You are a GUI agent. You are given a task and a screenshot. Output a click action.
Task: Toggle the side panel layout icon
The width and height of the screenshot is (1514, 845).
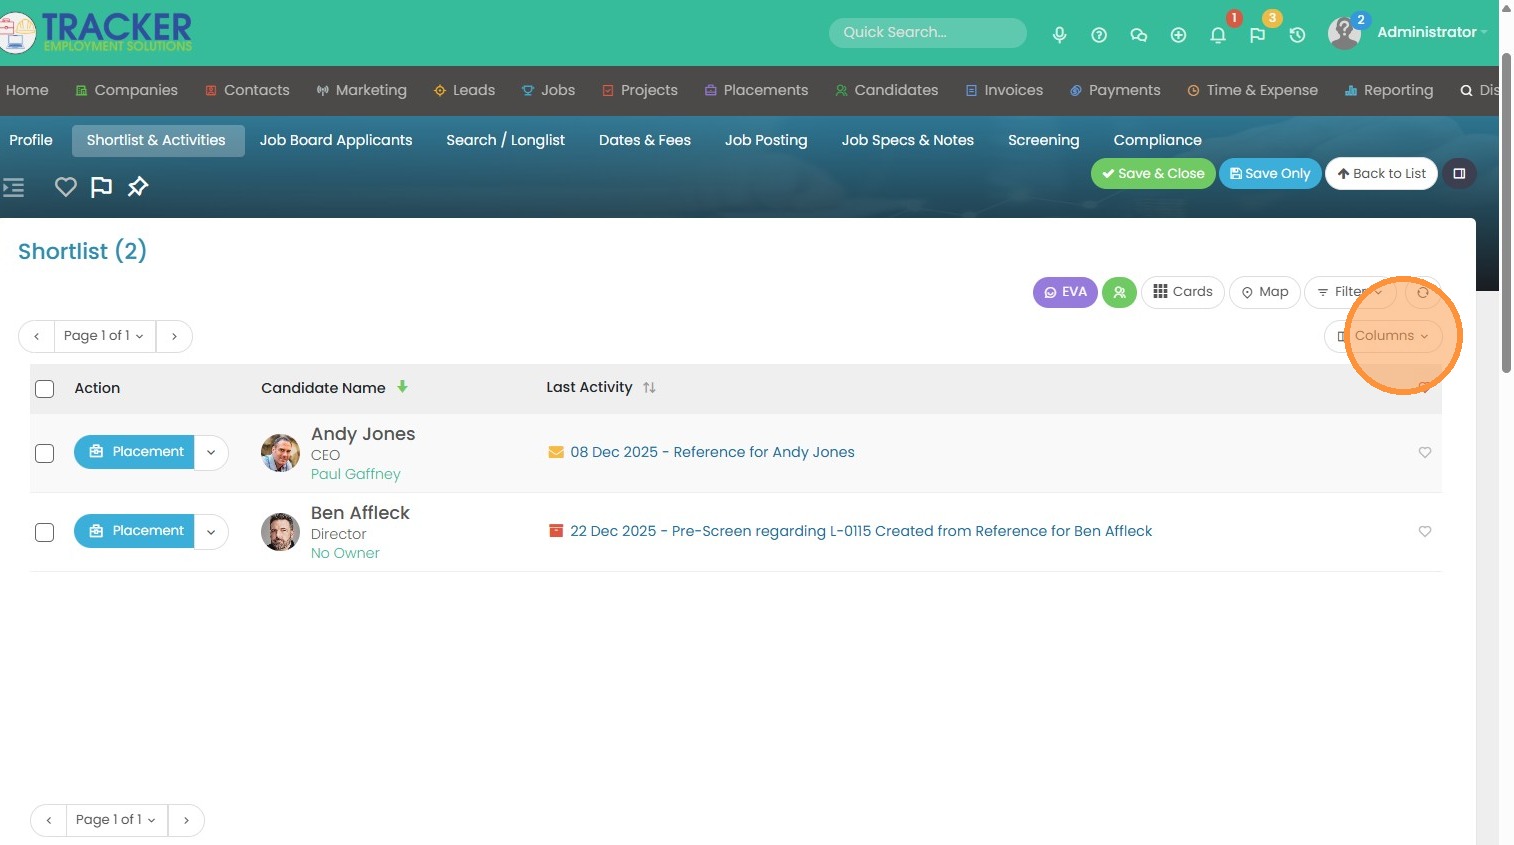pyautogui.click(x=1459, y=173)
